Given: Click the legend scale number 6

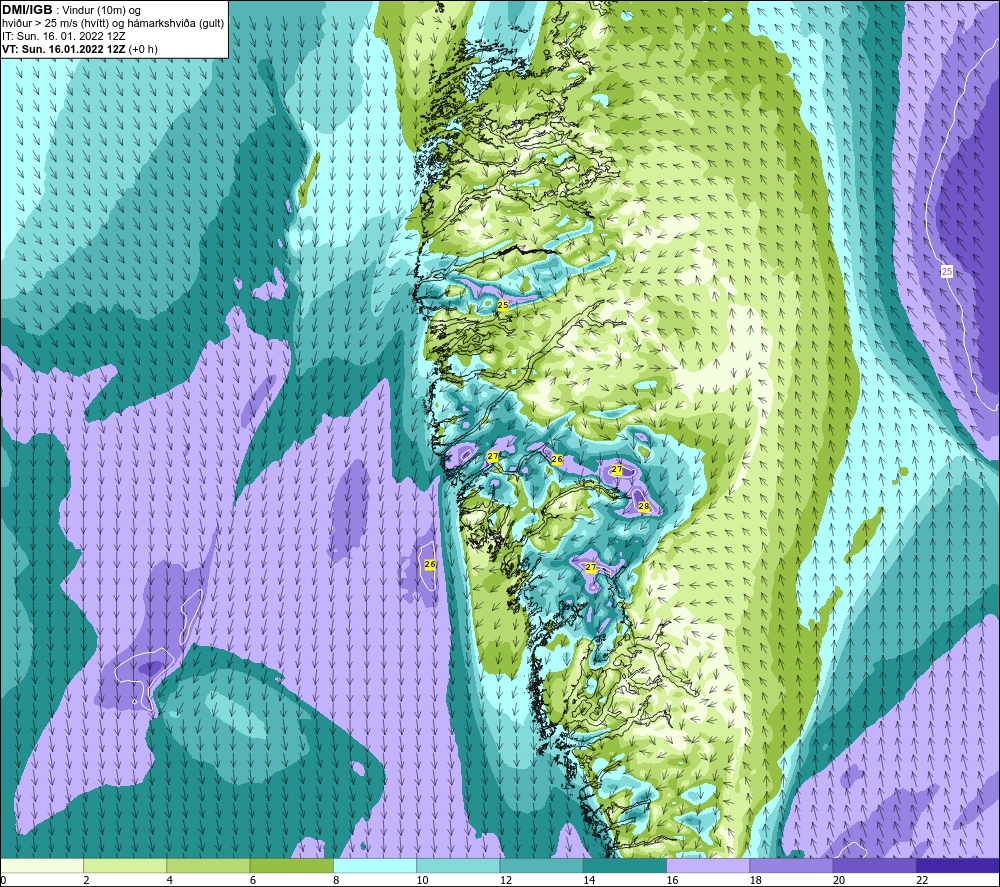Looking at the screenshot, I should (x=253, y=880).
